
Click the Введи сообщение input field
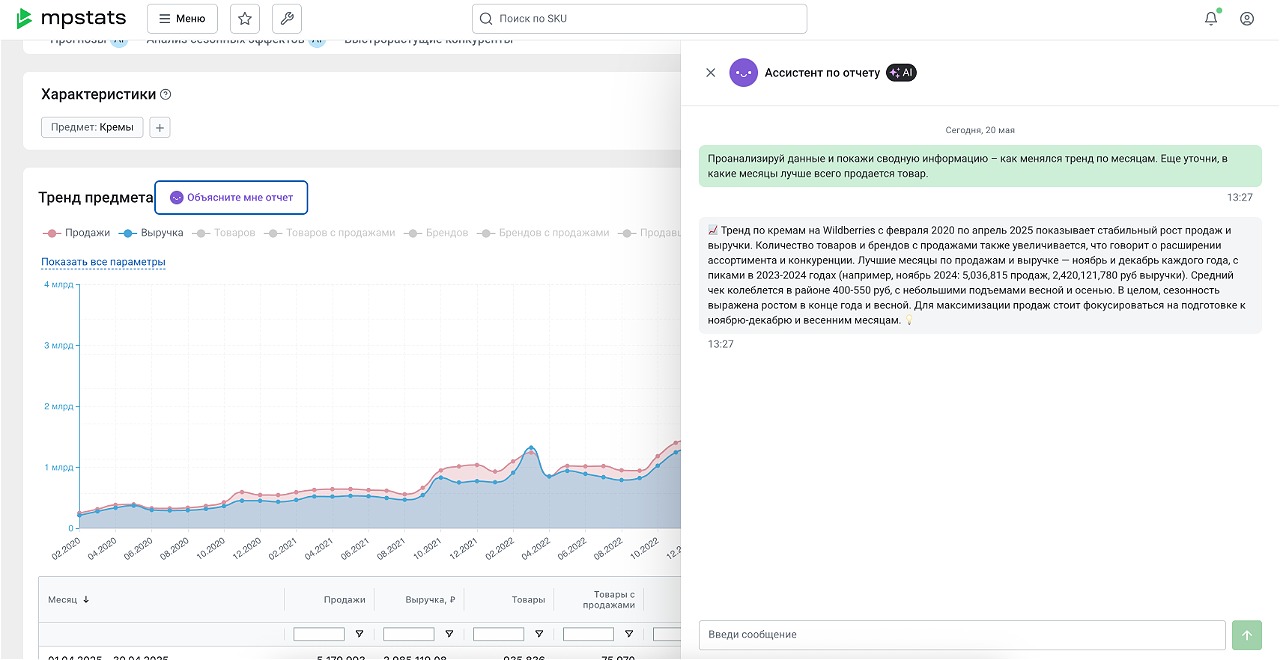[x=962, y=635]
